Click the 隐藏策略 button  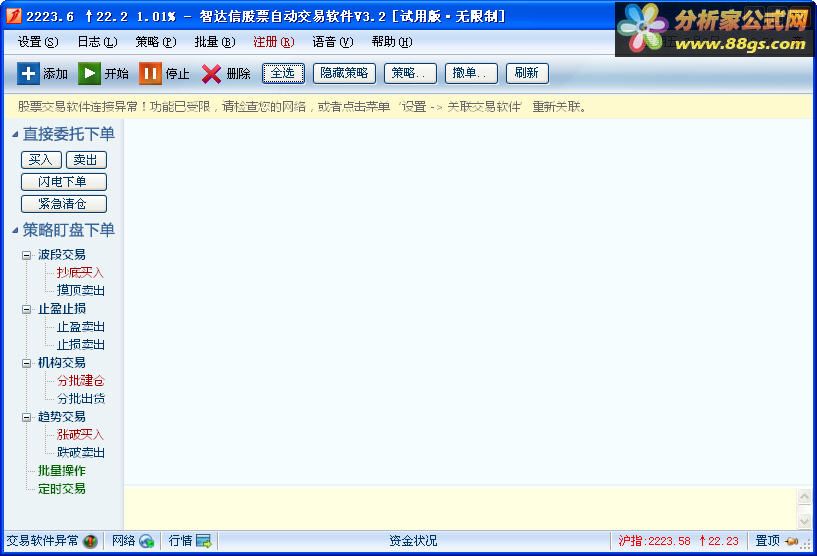pos(344,73)
